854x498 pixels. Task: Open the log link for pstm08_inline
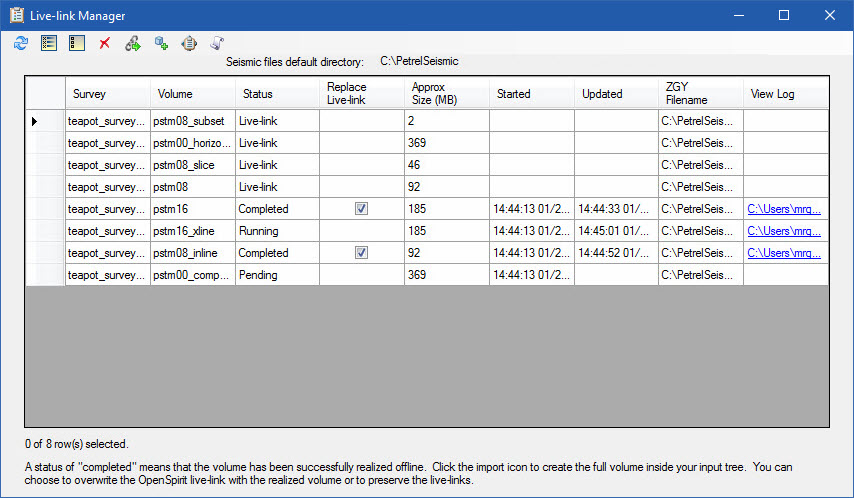click(x=784, y=253)
